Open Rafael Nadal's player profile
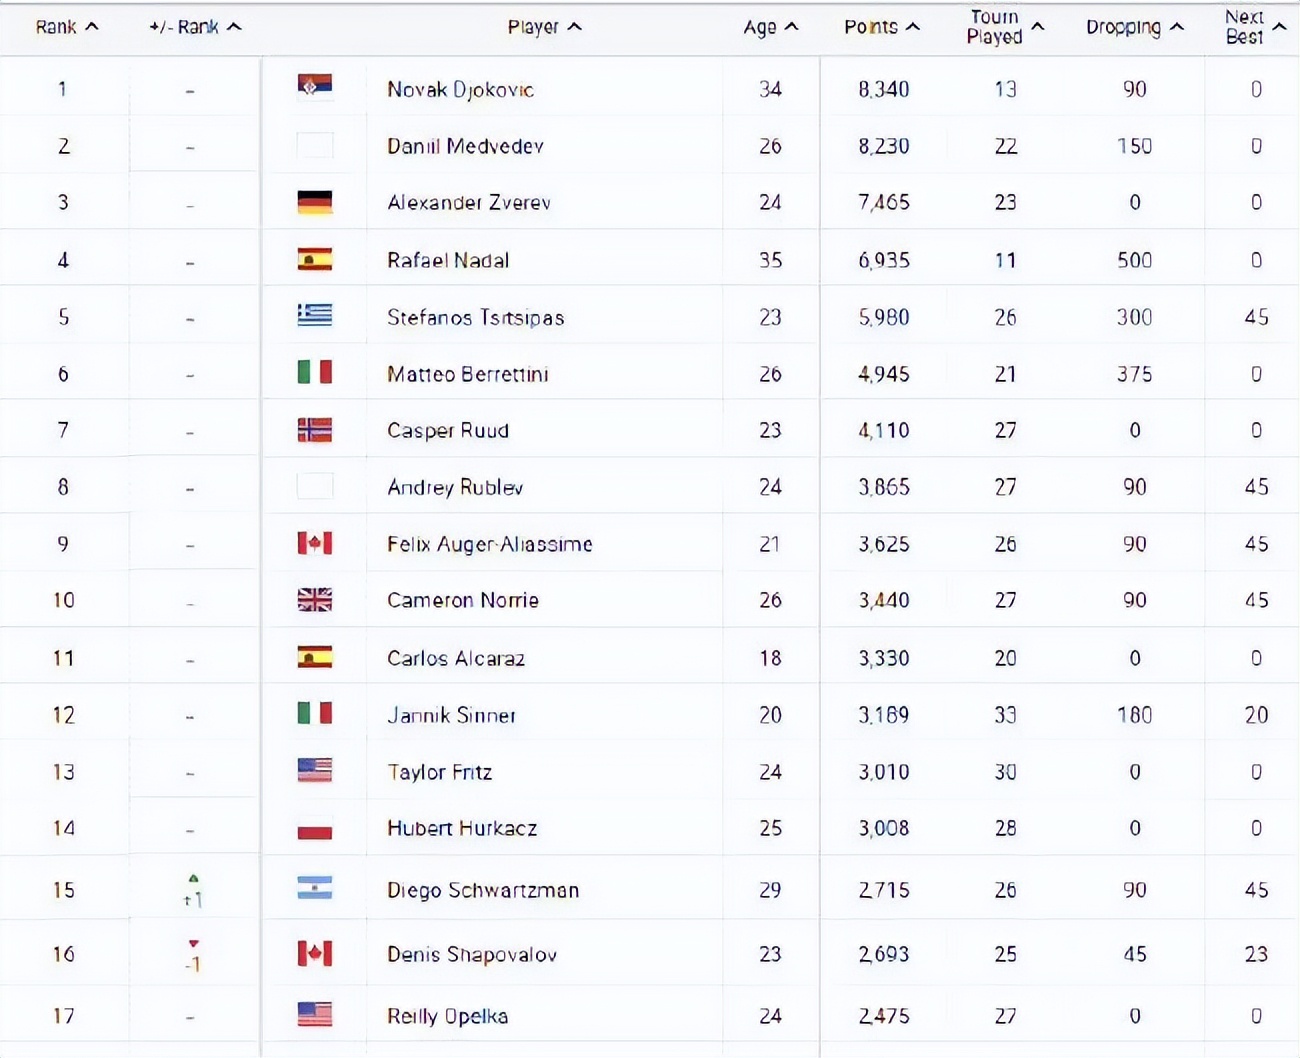This screenshot has width=1300, height=1058. pos(448,261)
